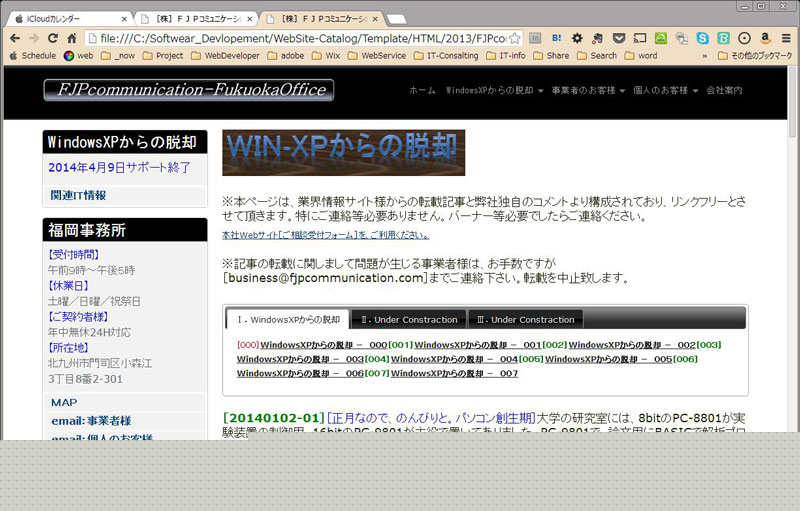
Task: Select the Ⅱ. Under Constraction tab
Action: [409, 320]
